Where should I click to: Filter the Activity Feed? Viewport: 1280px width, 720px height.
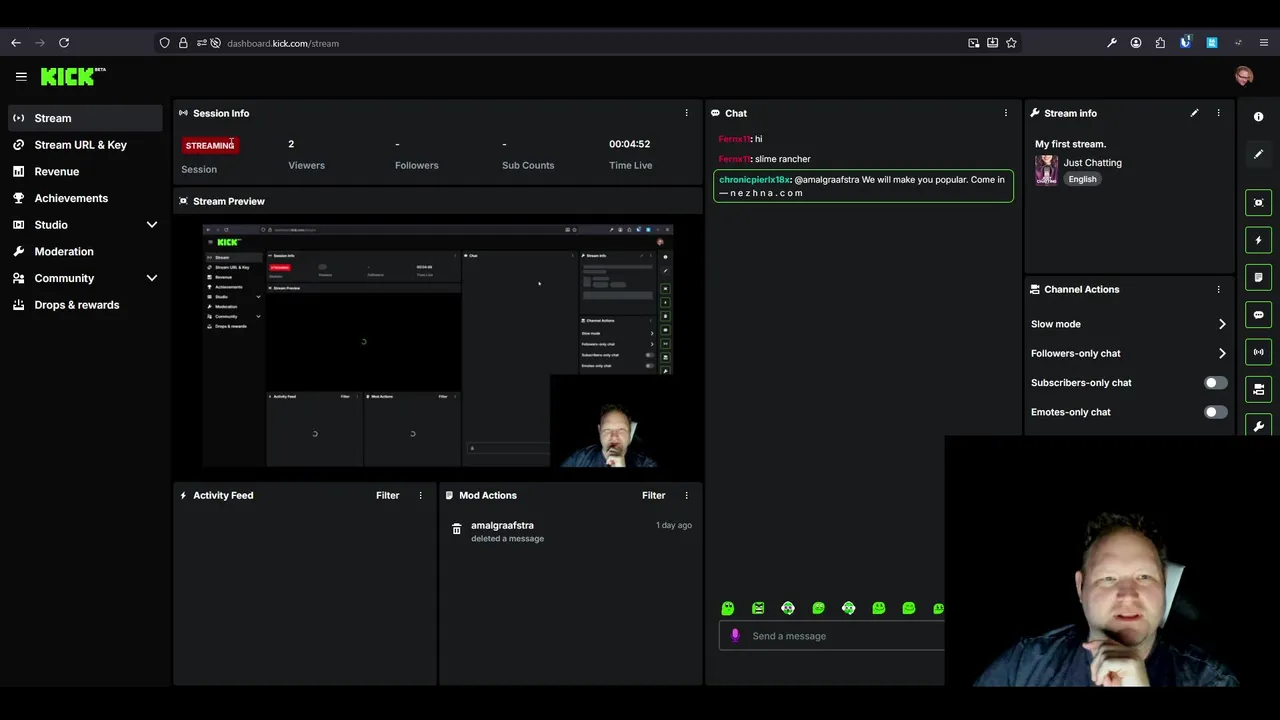tap(387, 495)
